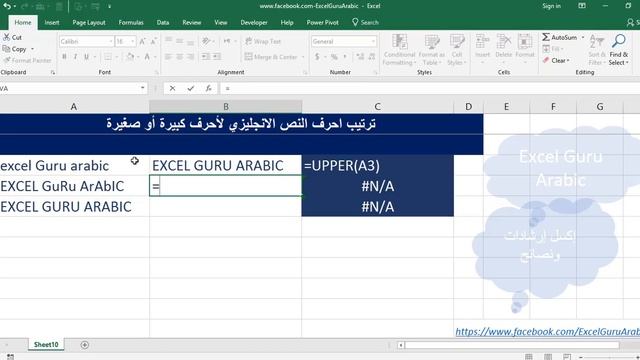Click the Increase Indent icon
Image resolution: width=640 pixels, height=360 pixels.
217,57
